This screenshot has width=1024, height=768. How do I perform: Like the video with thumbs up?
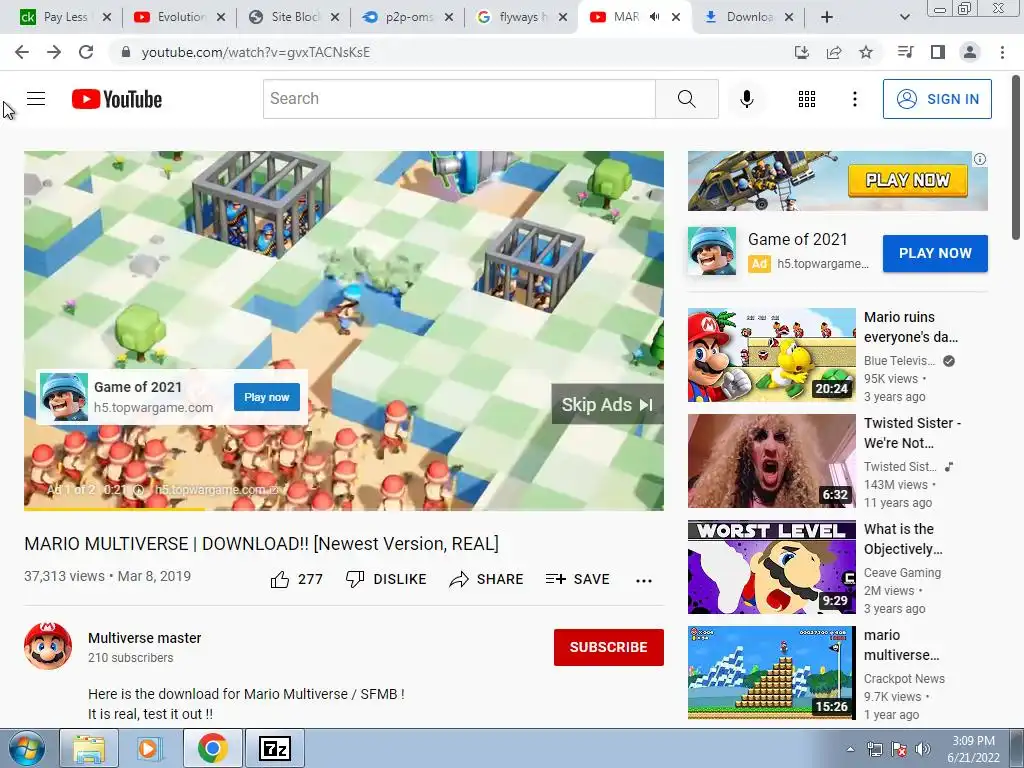tap(296, 579)
